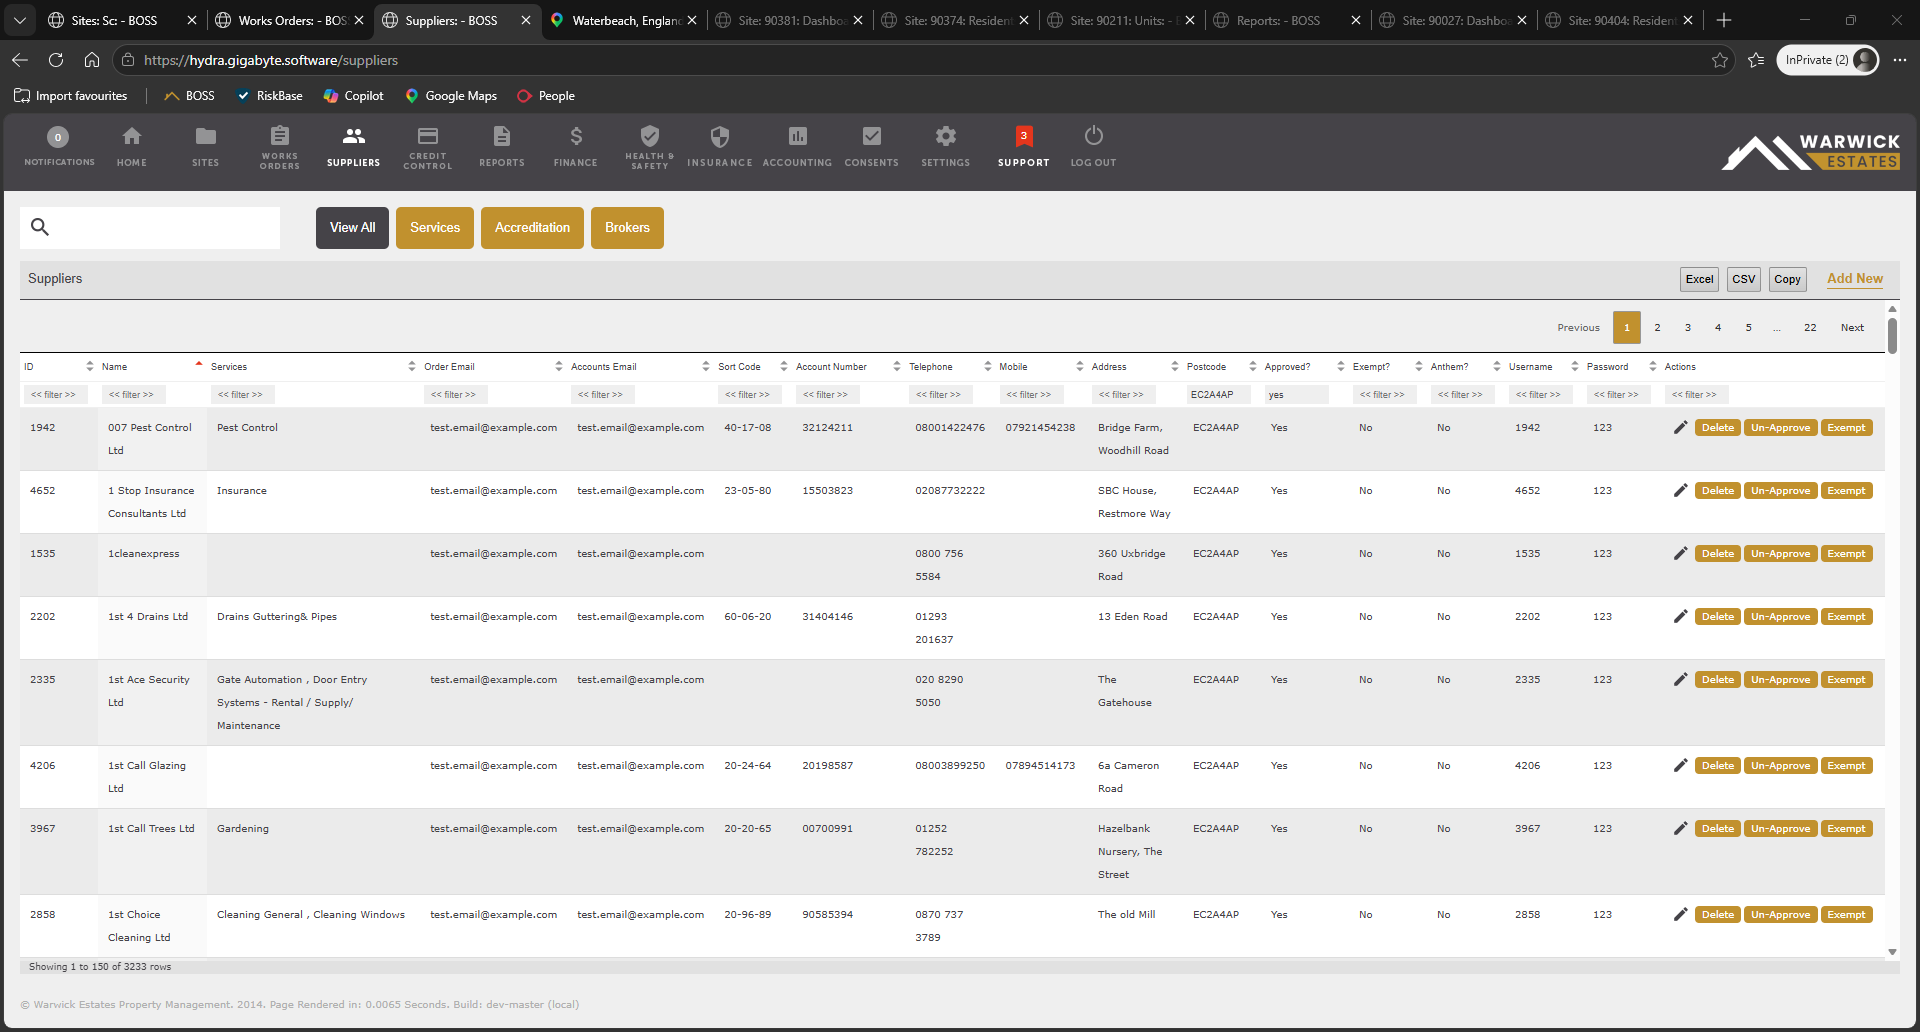Exempt 1st Call Trees Ltd

1846,829
